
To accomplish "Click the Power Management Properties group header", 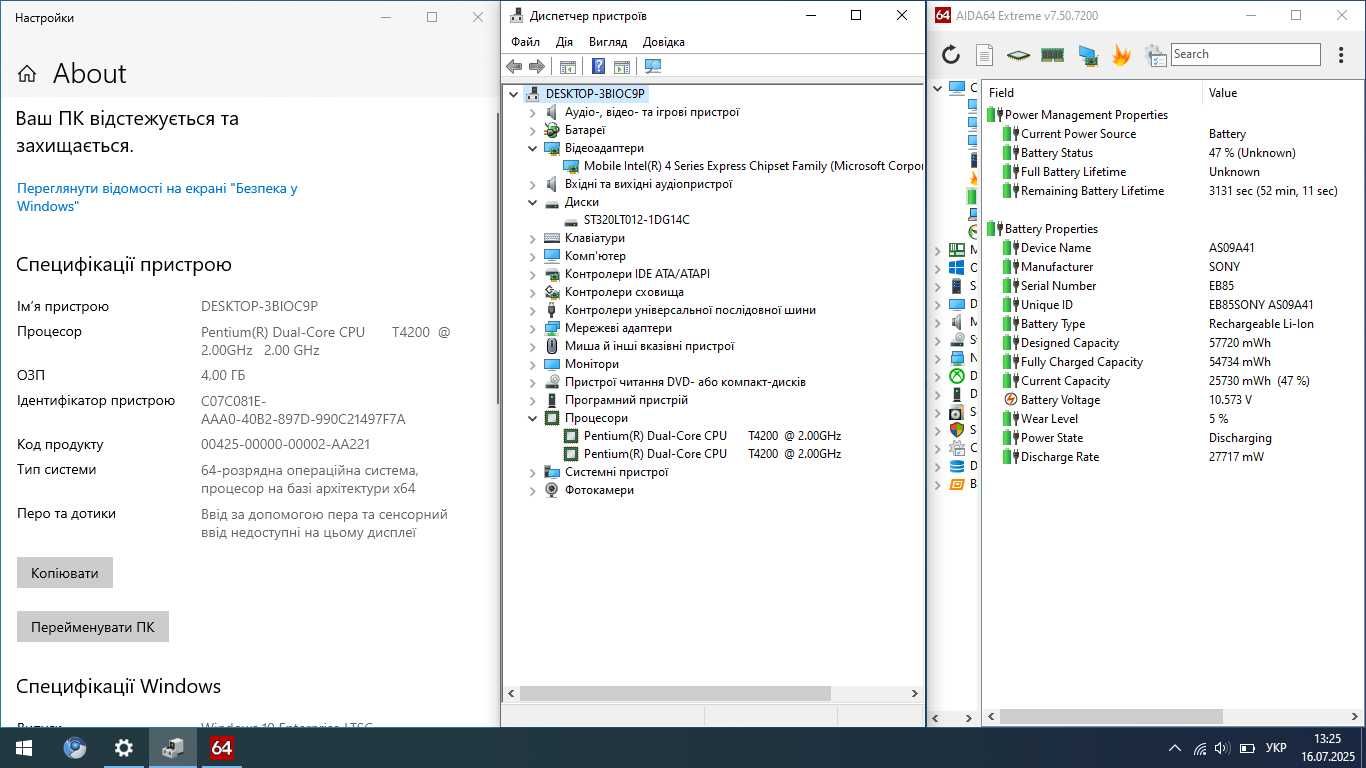I will click(1086, 115).
